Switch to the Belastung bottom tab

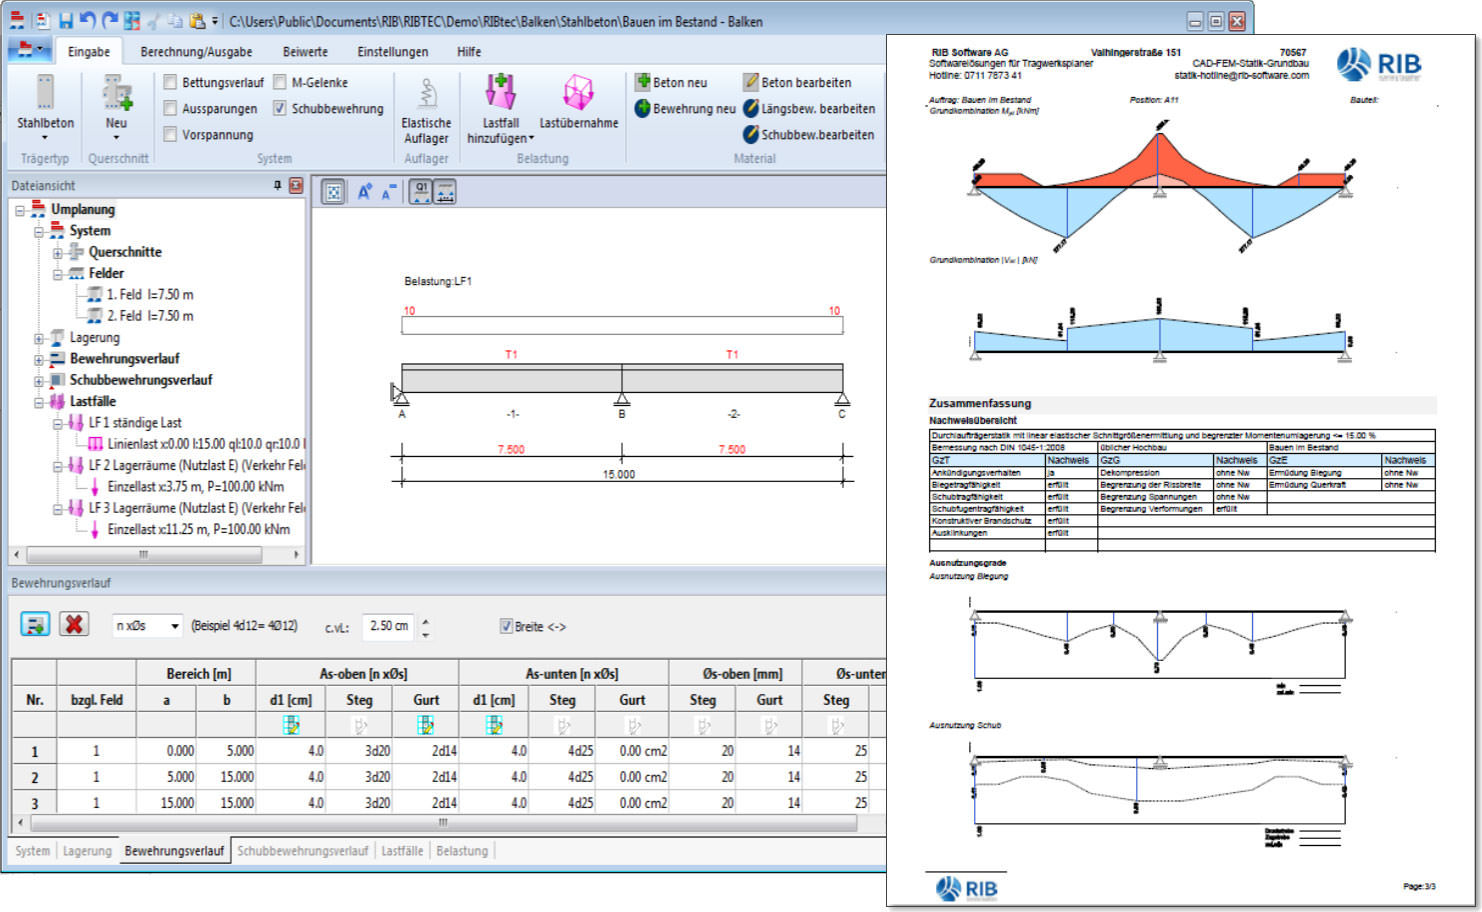(x=462, y=851)
